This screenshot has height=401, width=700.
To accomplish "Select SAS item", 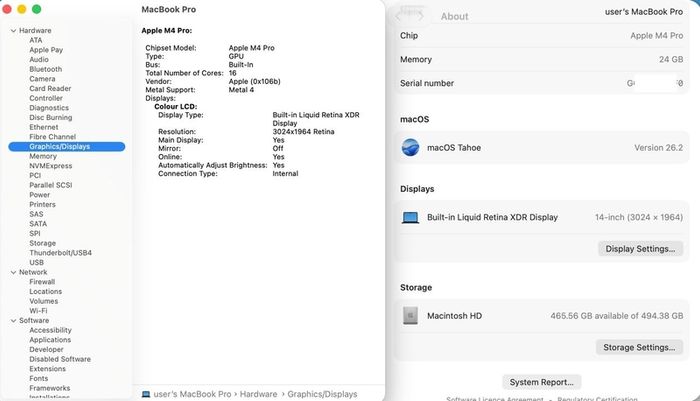I will point(36,214).
